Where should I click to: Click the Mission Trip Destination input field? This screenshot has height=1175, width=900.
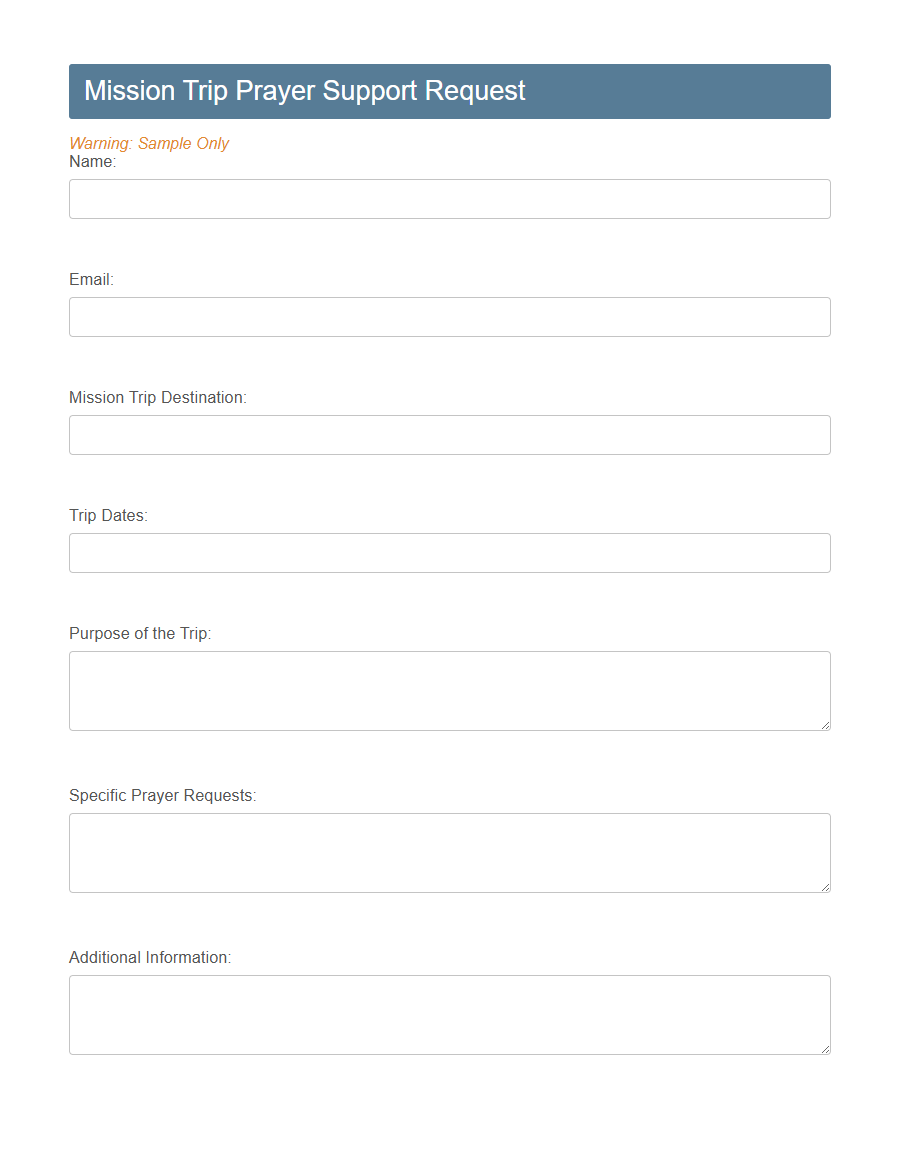coord(449,434)
